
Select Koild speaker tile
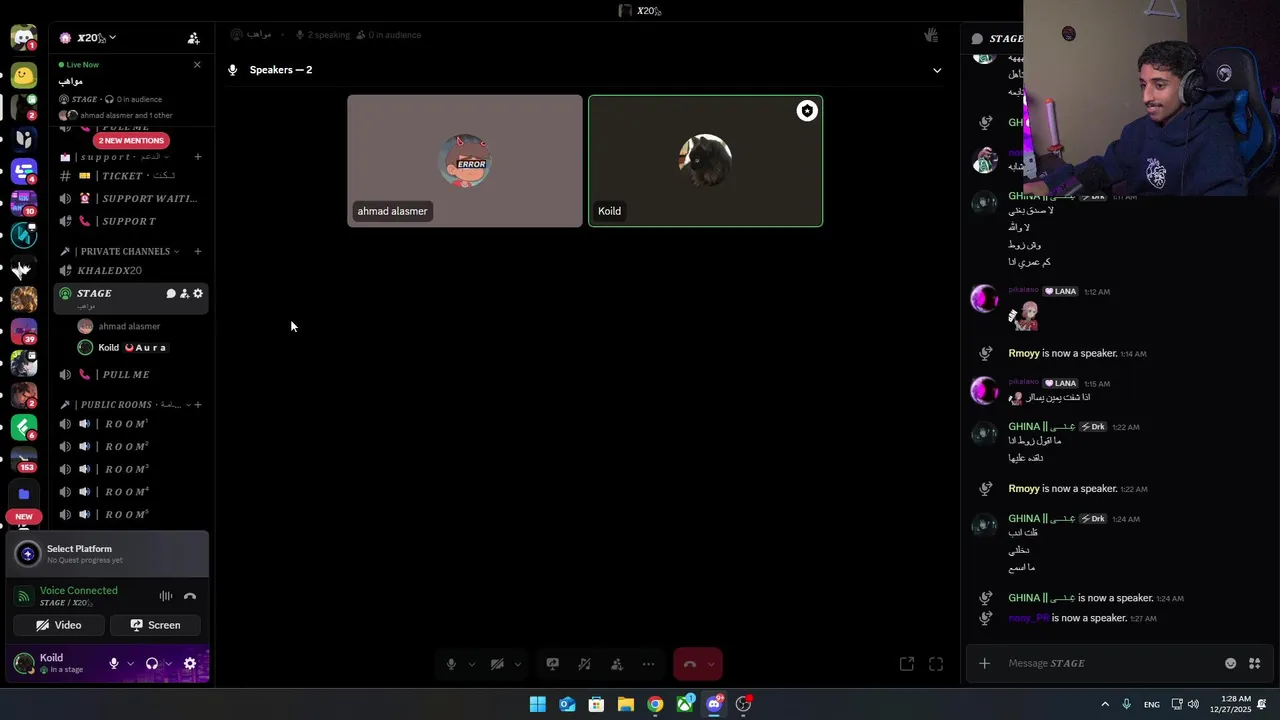click(x=706, y=161)
